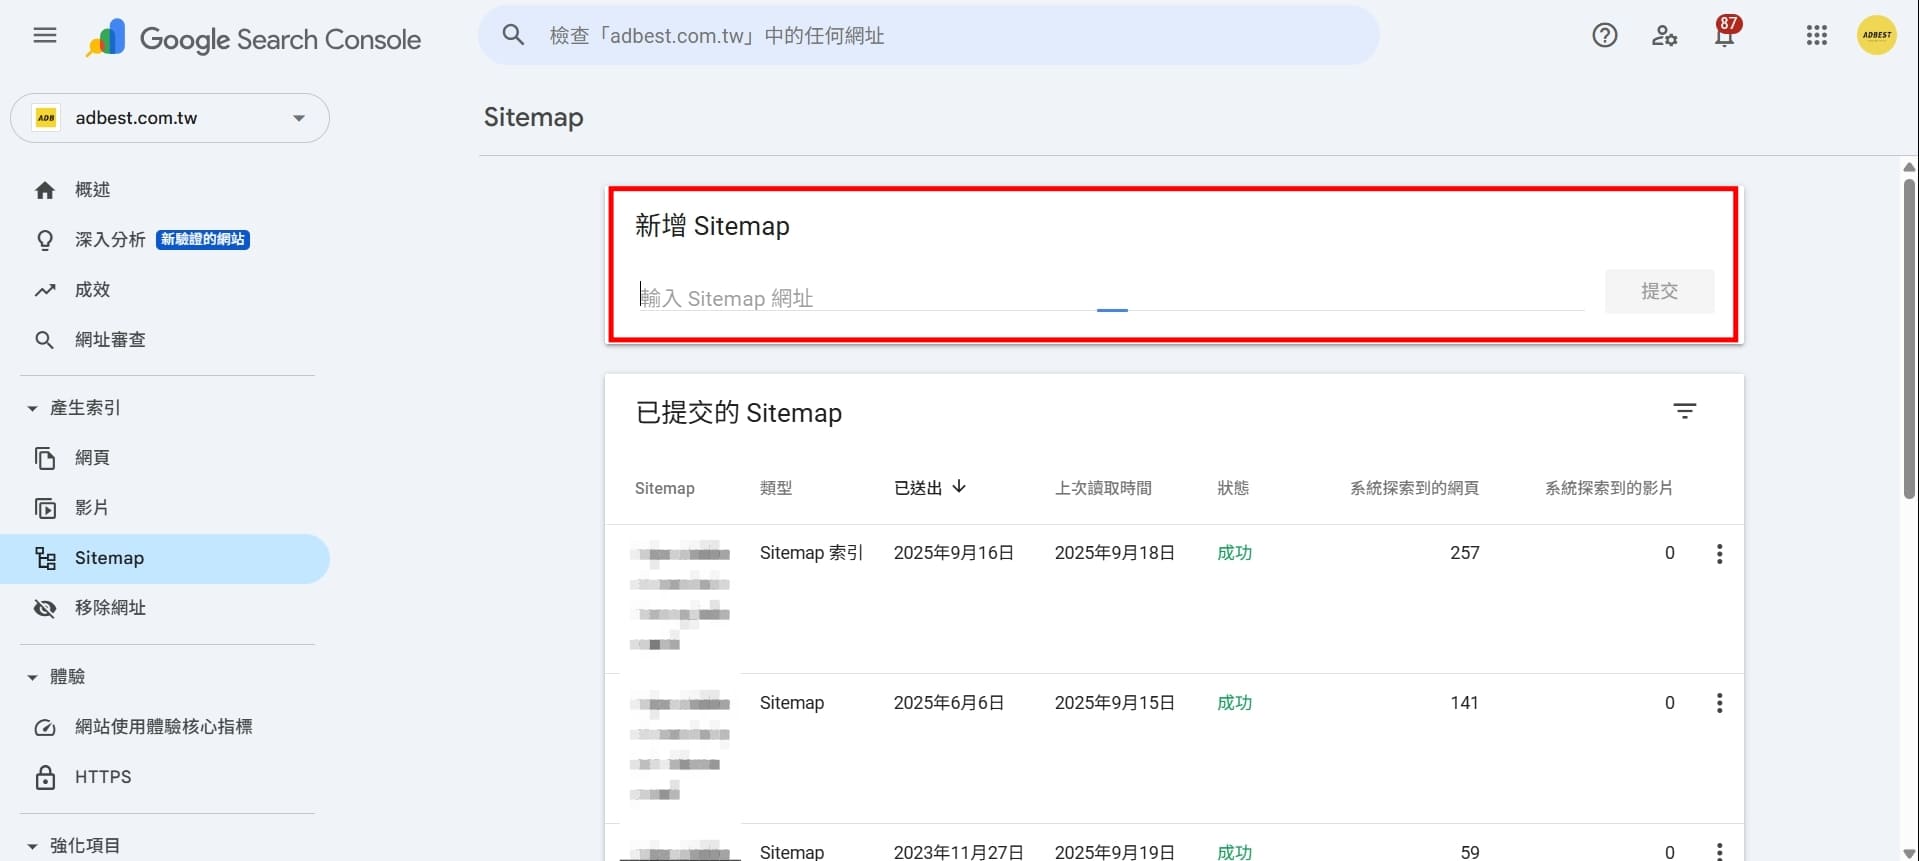This screenshot has width=1919, height=861.
Task: Click the 2025年9月19日 last read date
Action: coord(1115,852)
